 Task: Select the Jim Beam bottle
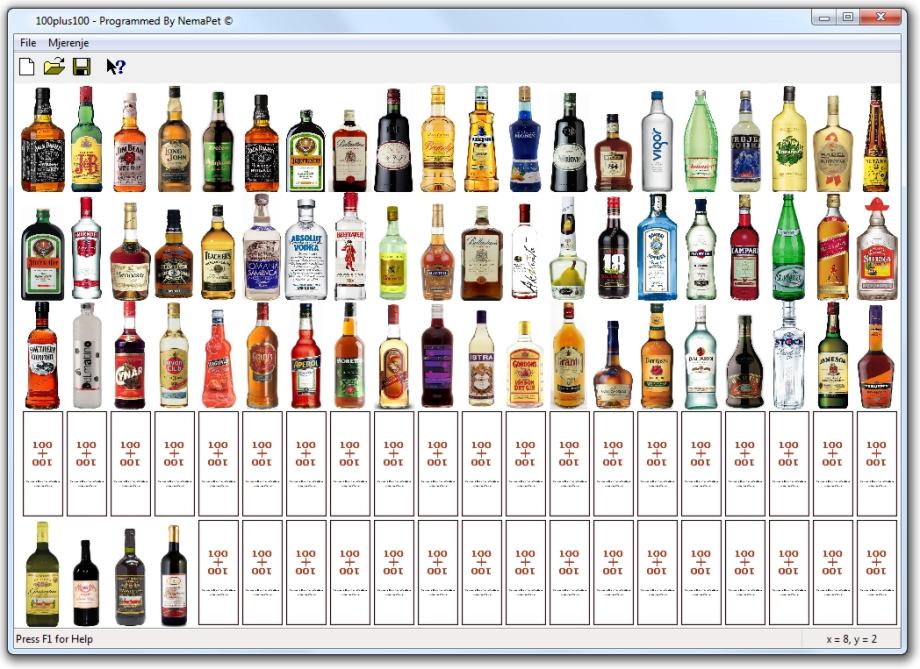pos(130,142)
